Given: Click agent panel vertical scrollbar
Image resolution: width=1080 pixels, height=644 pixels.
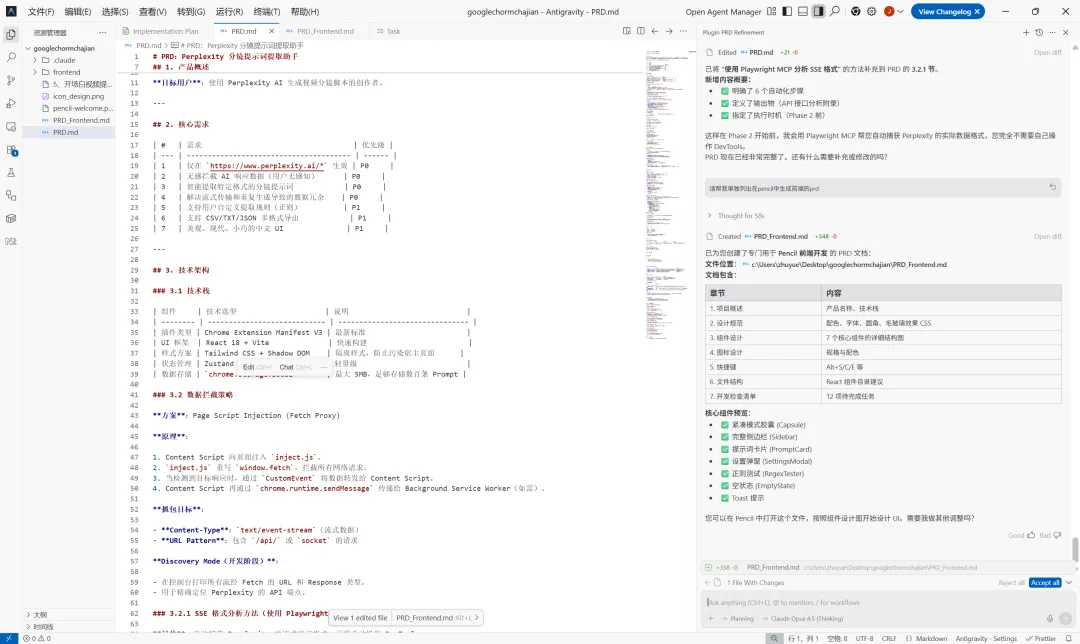Looking at the screenshot, I should [x=1074, y=550].
